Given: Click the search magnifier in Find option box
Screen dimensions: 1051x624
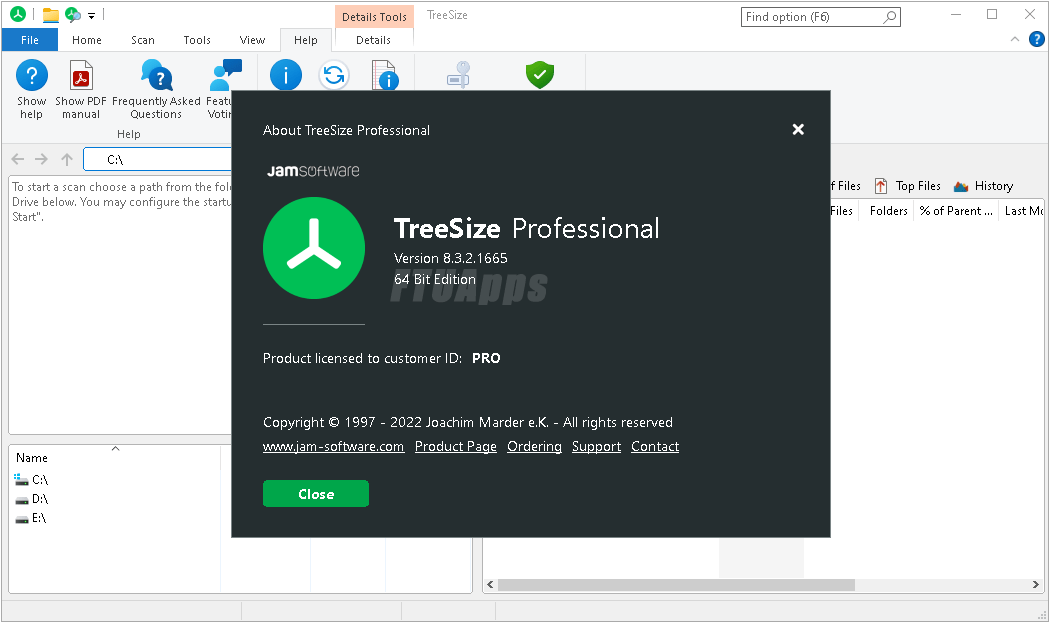Looking at the screenshot, I should (x=889, y=17).
